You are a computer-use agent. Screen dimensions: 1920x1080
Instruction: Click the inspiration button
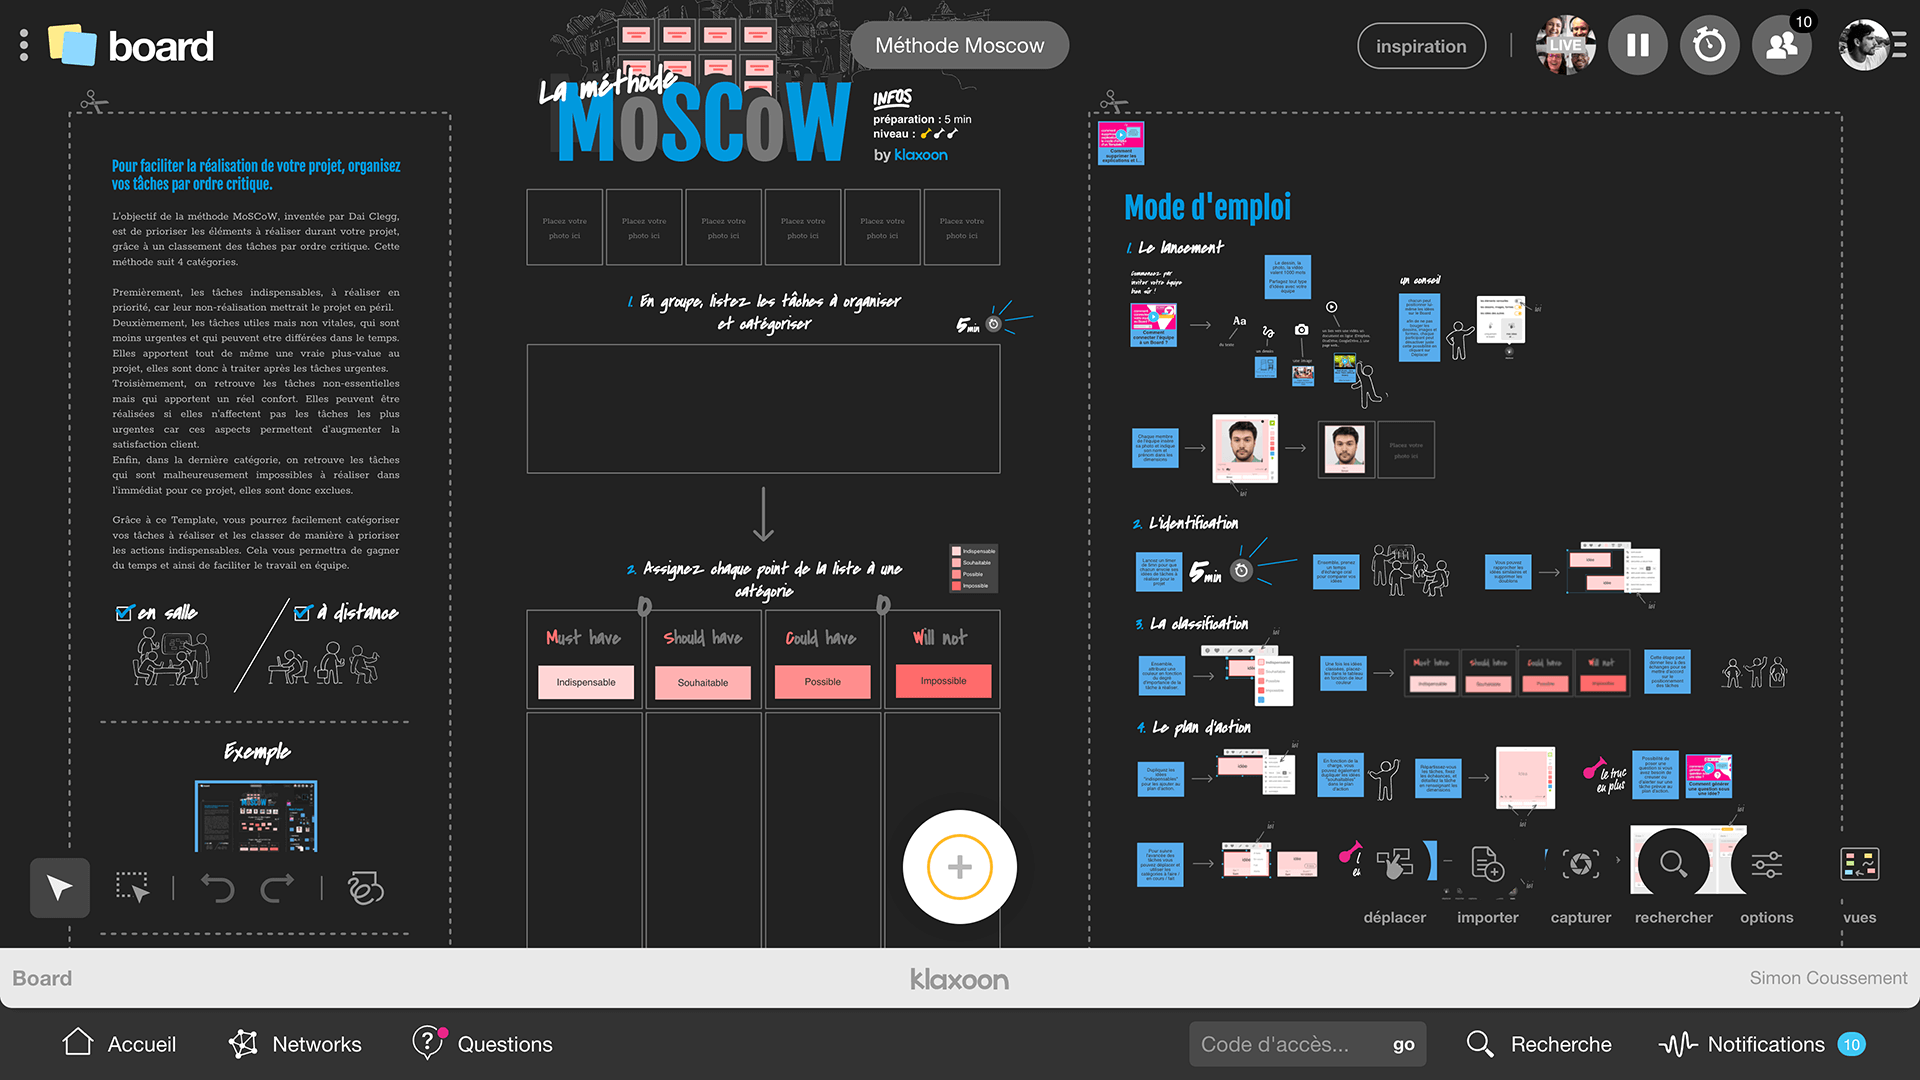tap(1421, 46)
